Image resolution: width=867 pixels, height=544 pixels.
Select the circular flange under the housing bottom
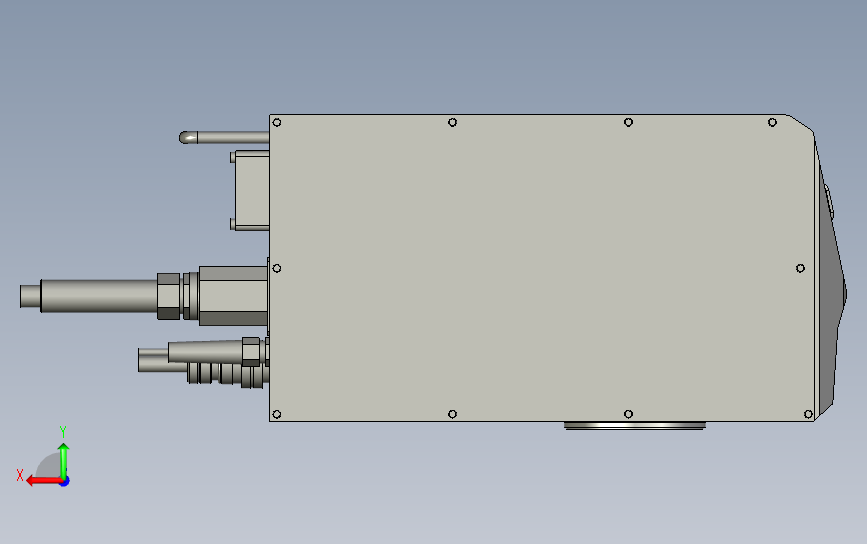(635, 426)
